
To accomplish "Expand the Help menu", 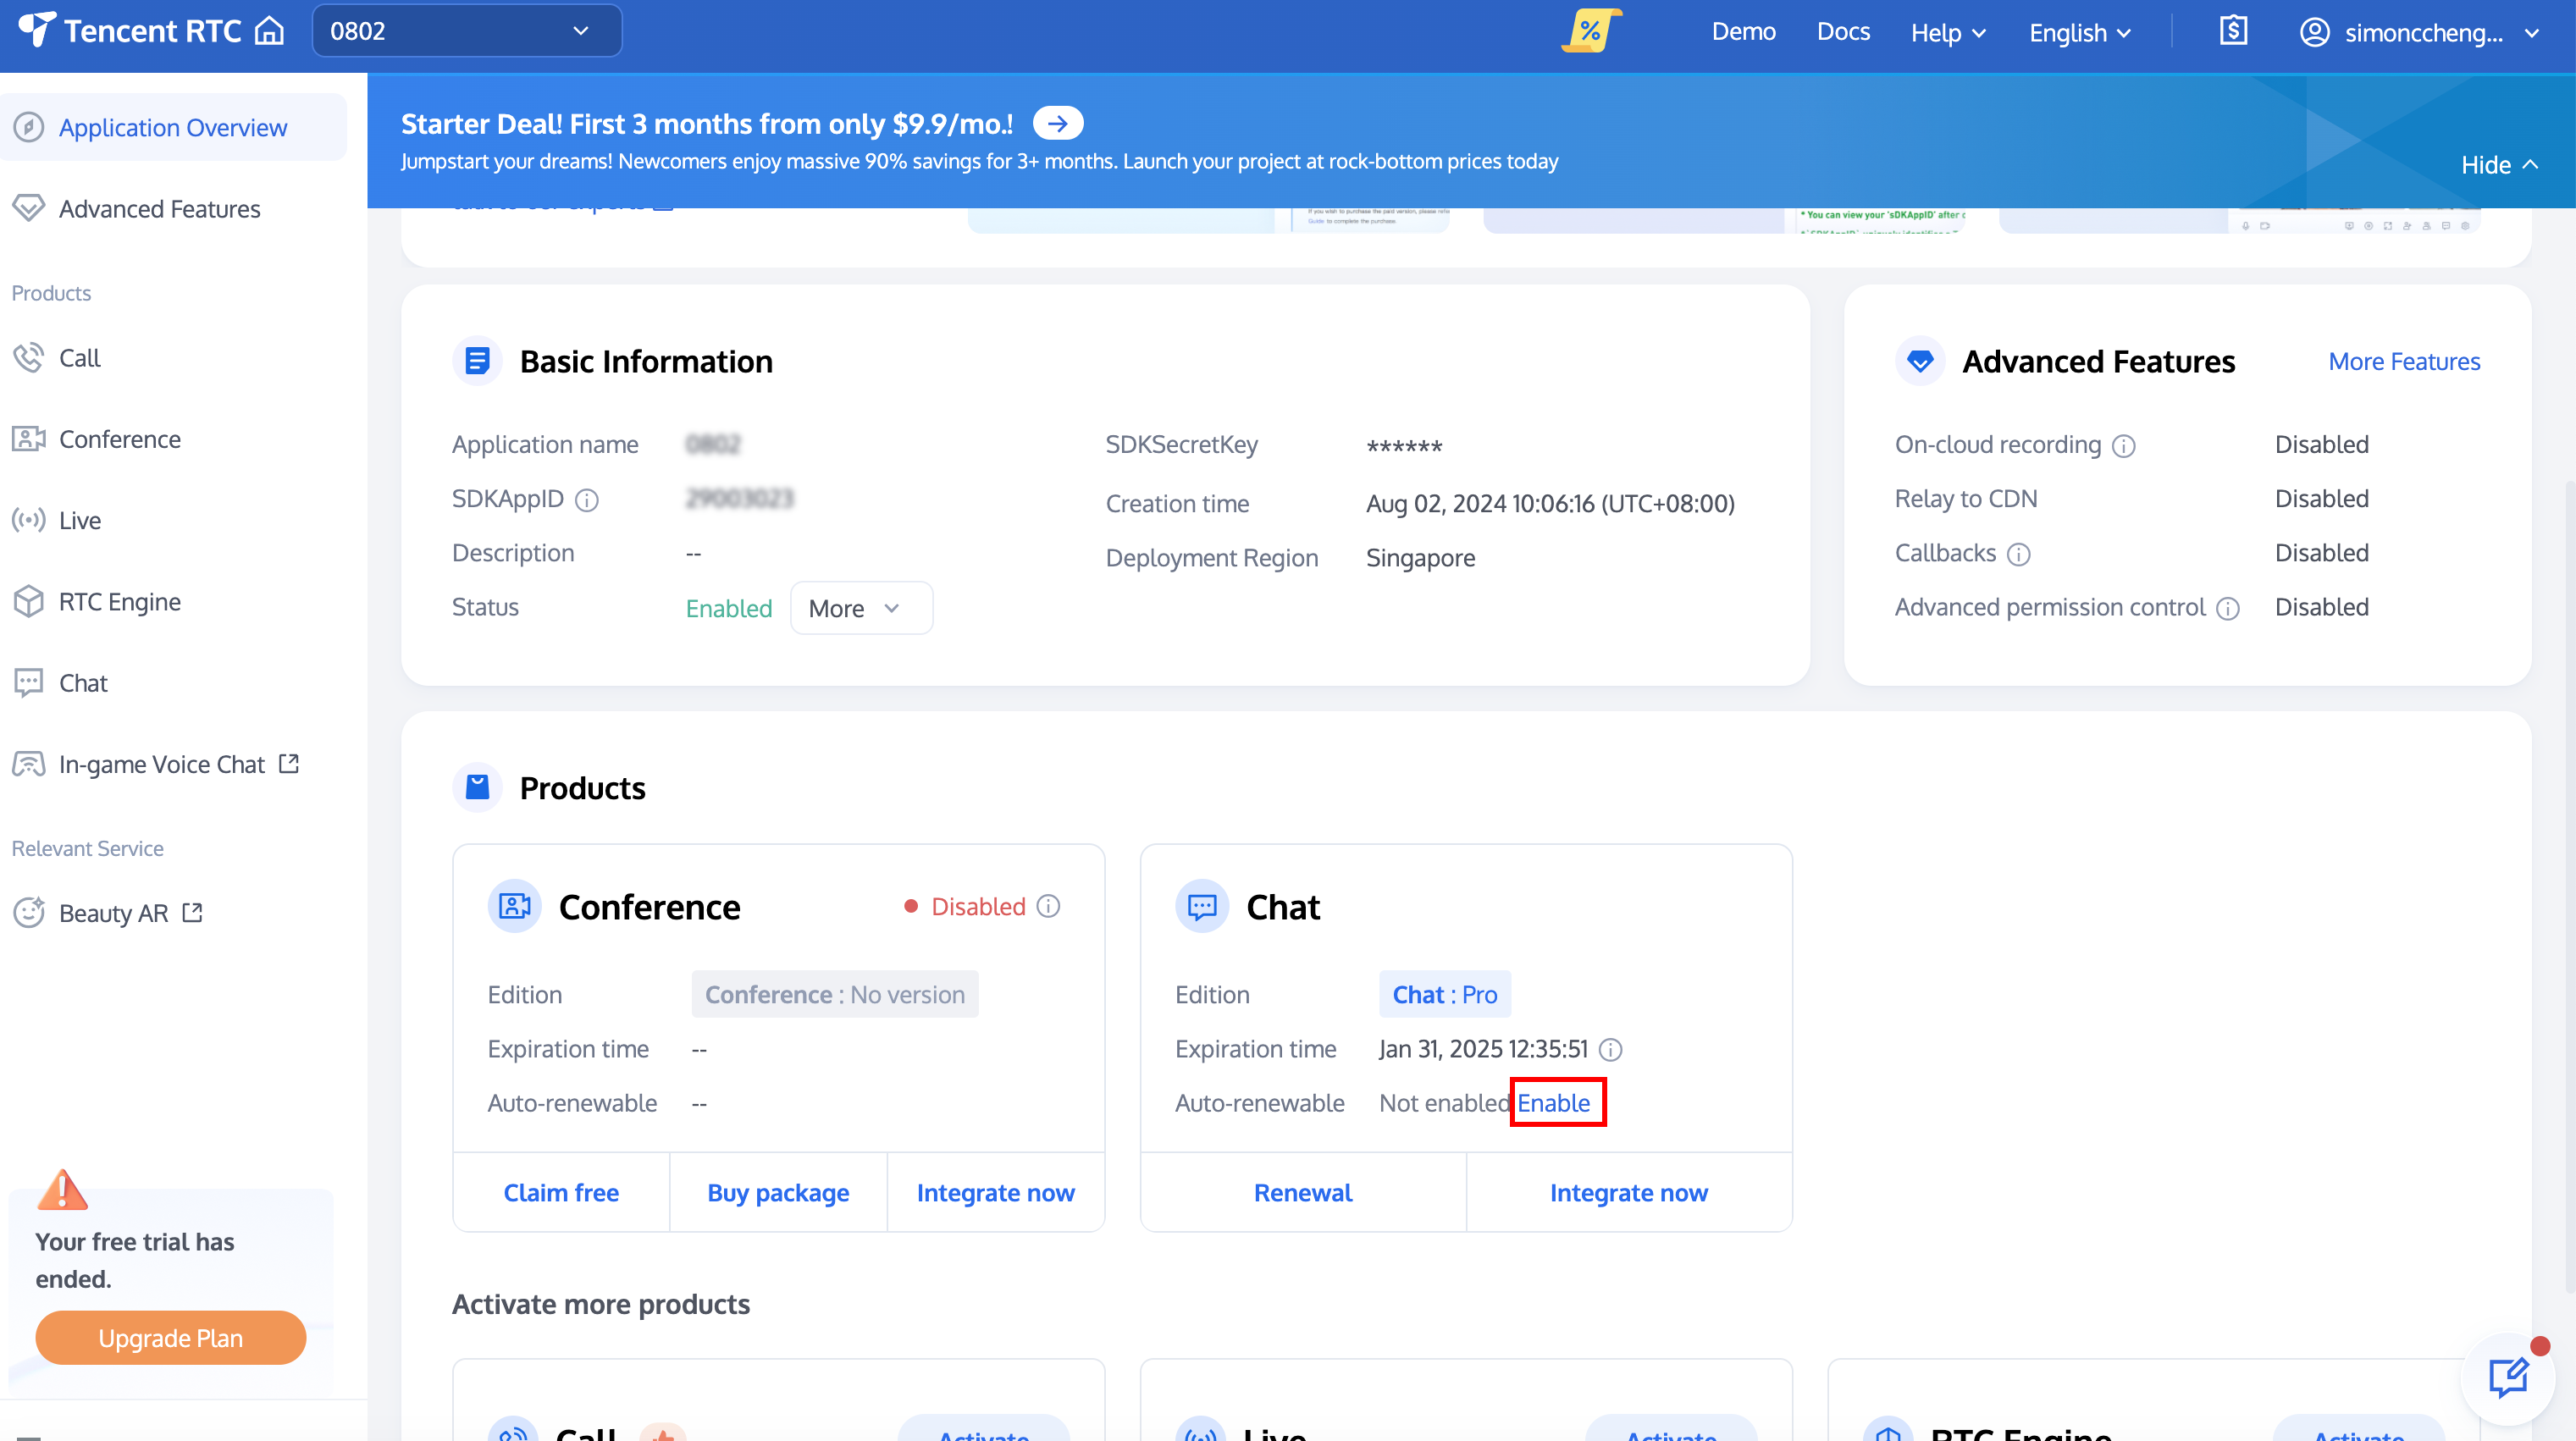I will pos(1947,33).
